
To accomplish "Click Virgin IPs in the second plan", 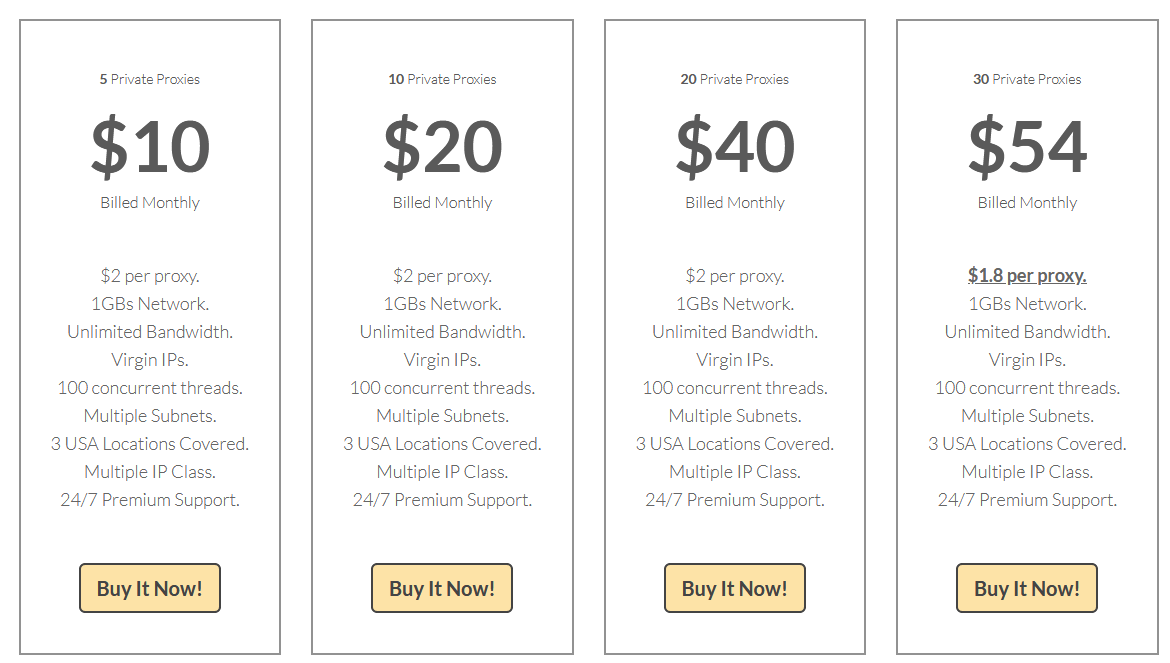I will coord(442,359).
